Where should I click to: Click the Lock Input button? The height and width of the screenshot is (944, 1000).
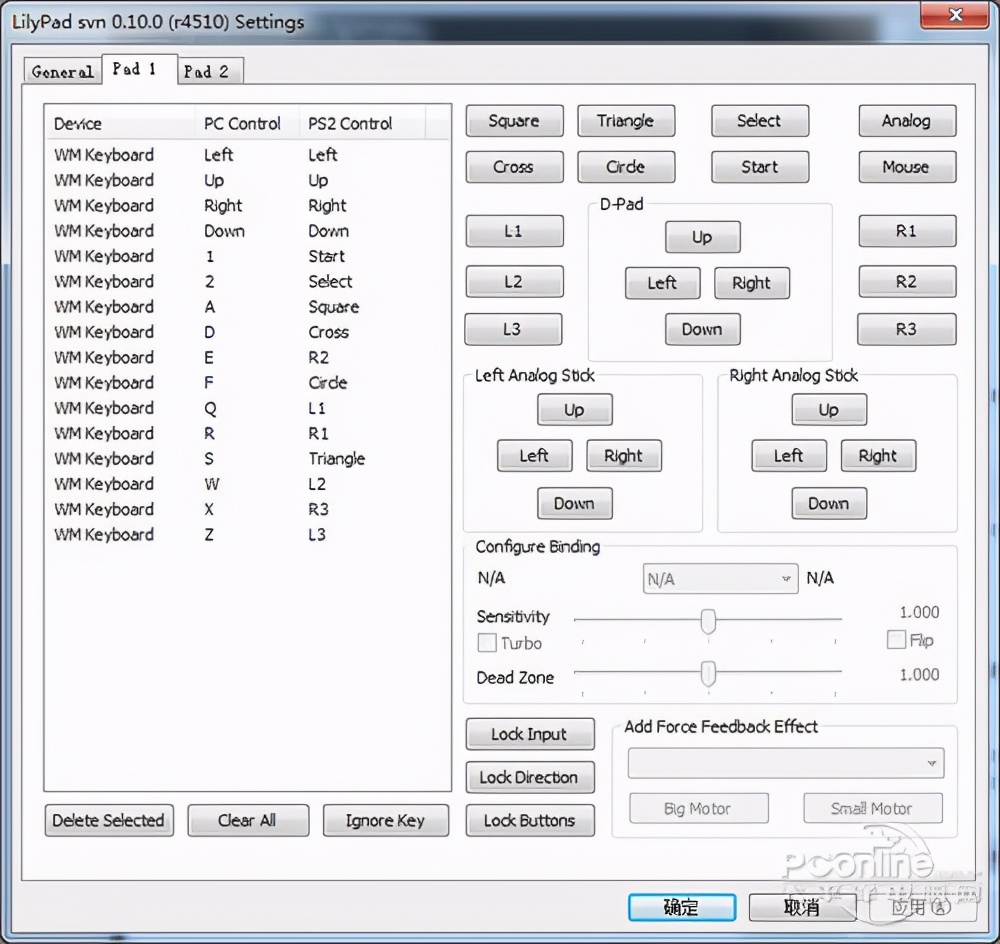[529, 734]
